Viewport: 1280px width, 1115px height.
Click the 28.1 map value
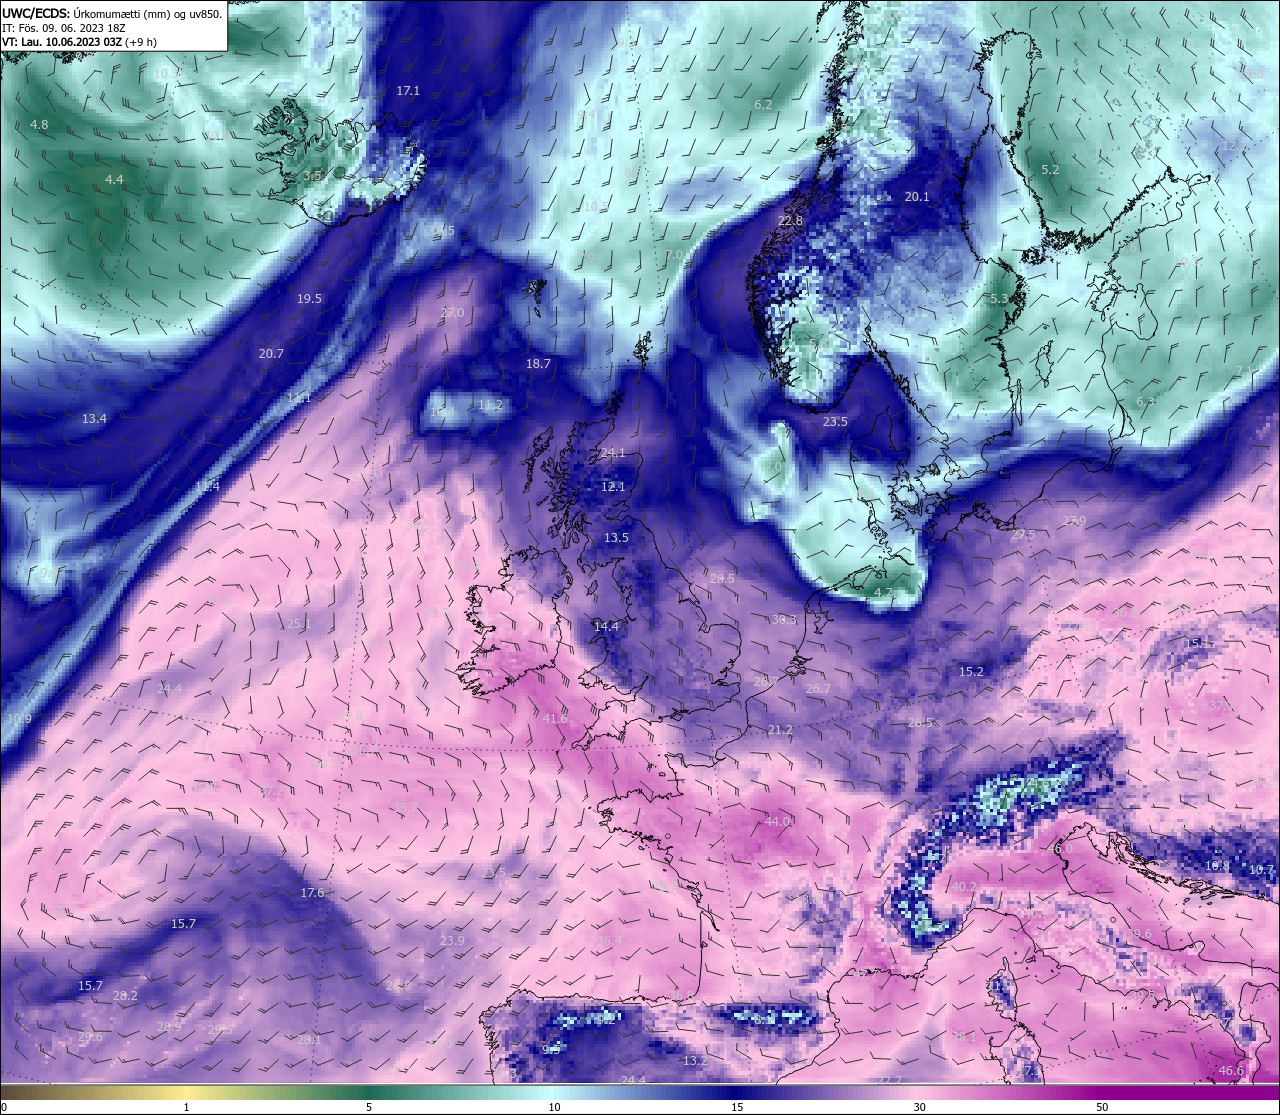tap(309, 1039)
